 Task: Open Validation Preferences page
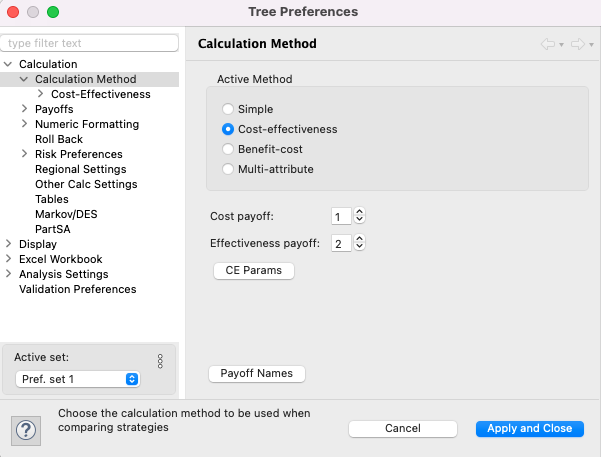tap(78, 289)
